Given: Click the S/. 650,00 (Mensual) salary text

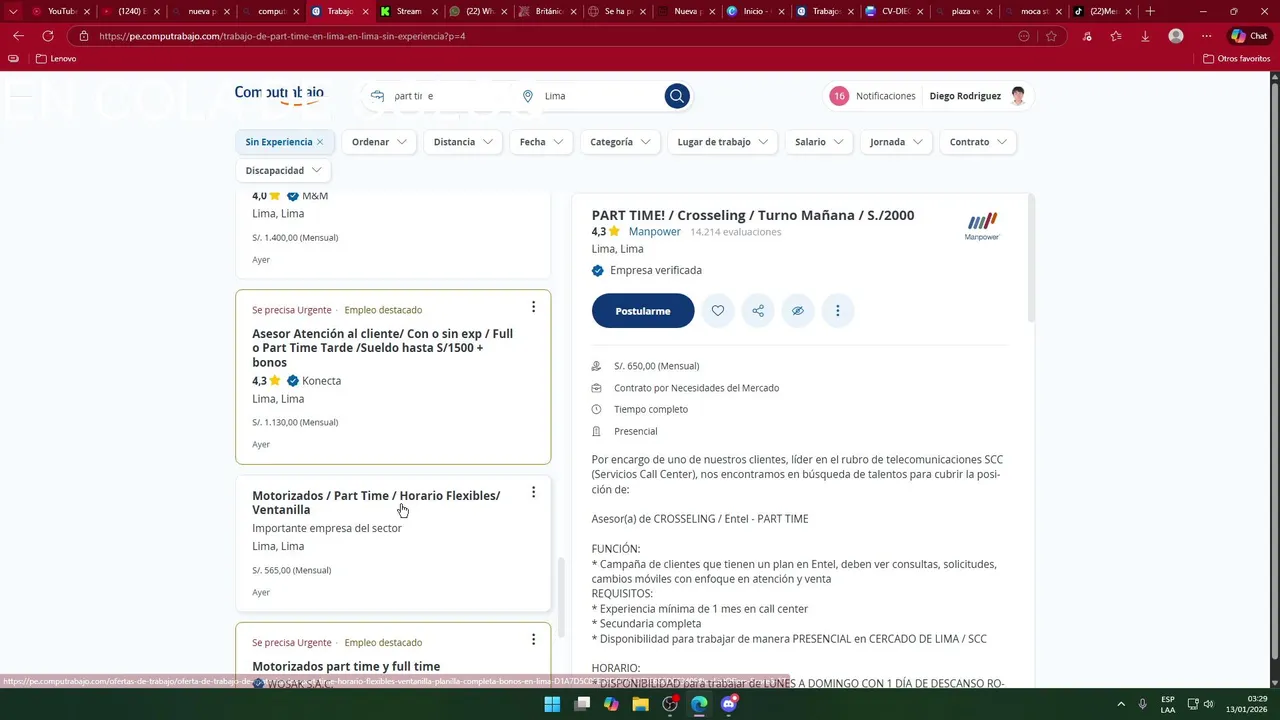Looking at the screenshot, I should [656, 366].
